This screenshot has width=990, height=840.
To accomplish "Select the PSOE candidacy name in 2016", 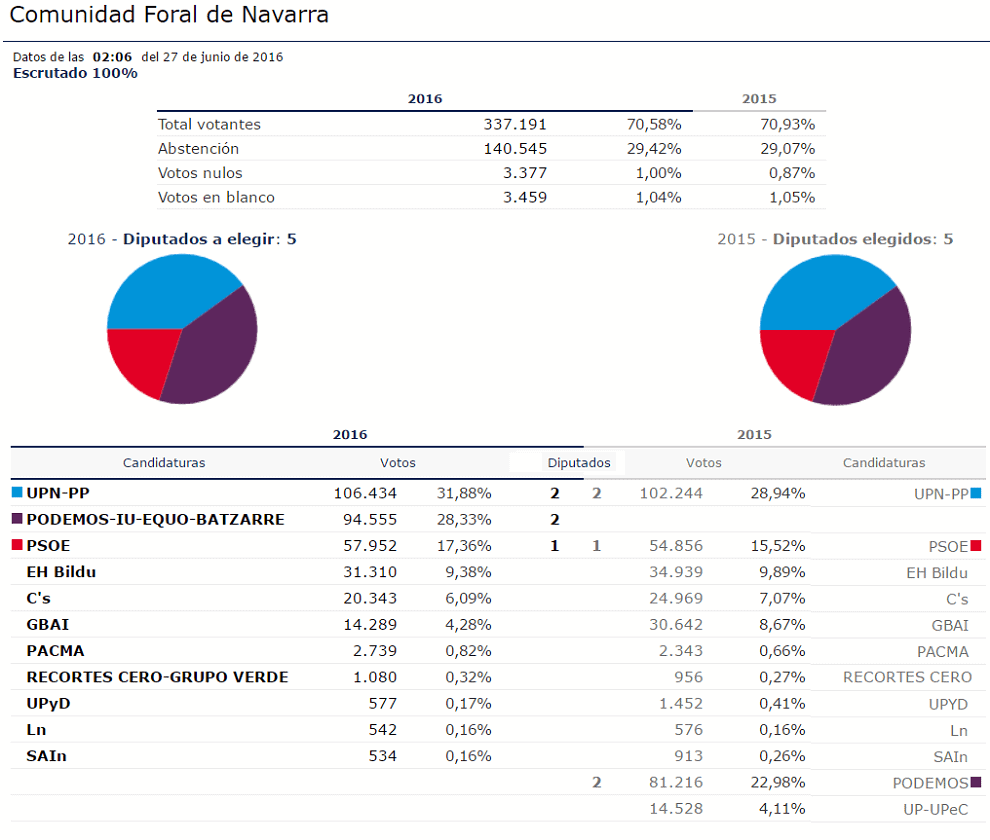I will tap(49, 546).
